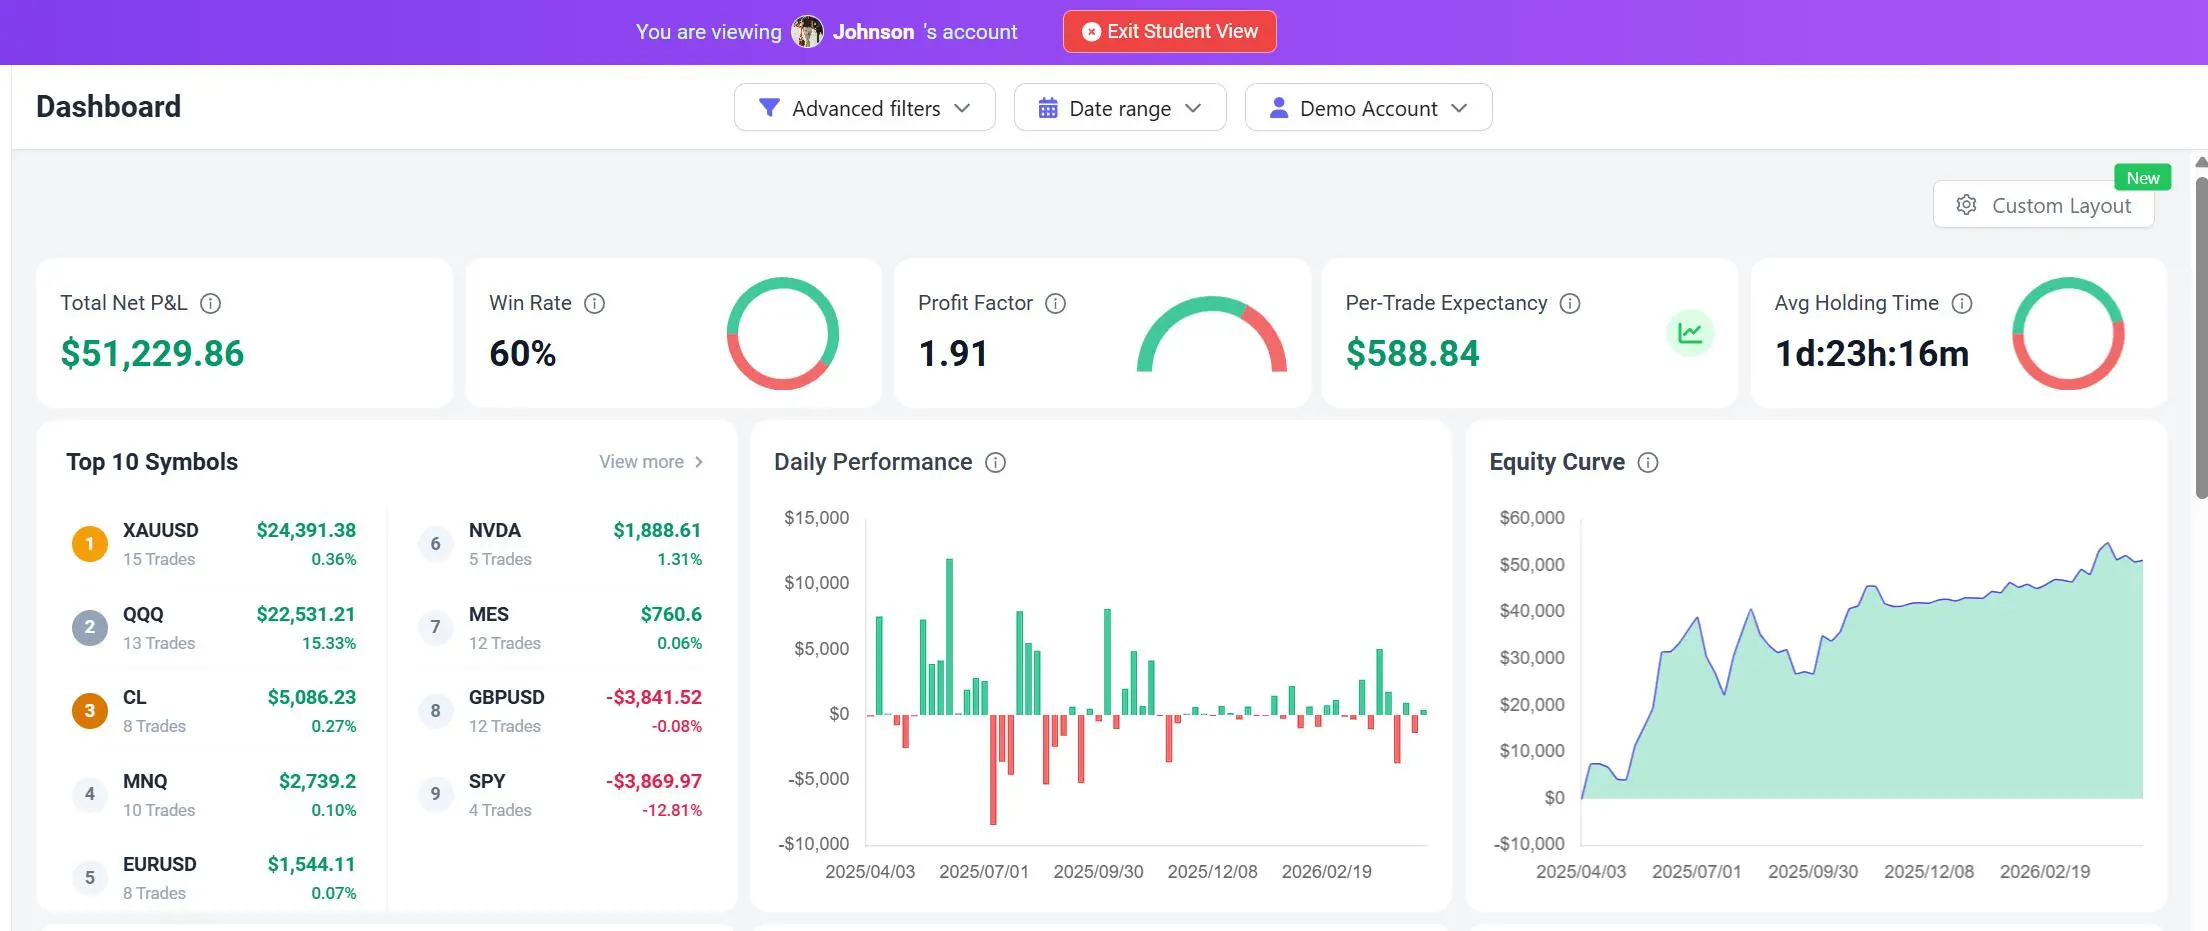Click the Win Rate info icon
The height and width of the screenshot is (931, 2208).
594,303
